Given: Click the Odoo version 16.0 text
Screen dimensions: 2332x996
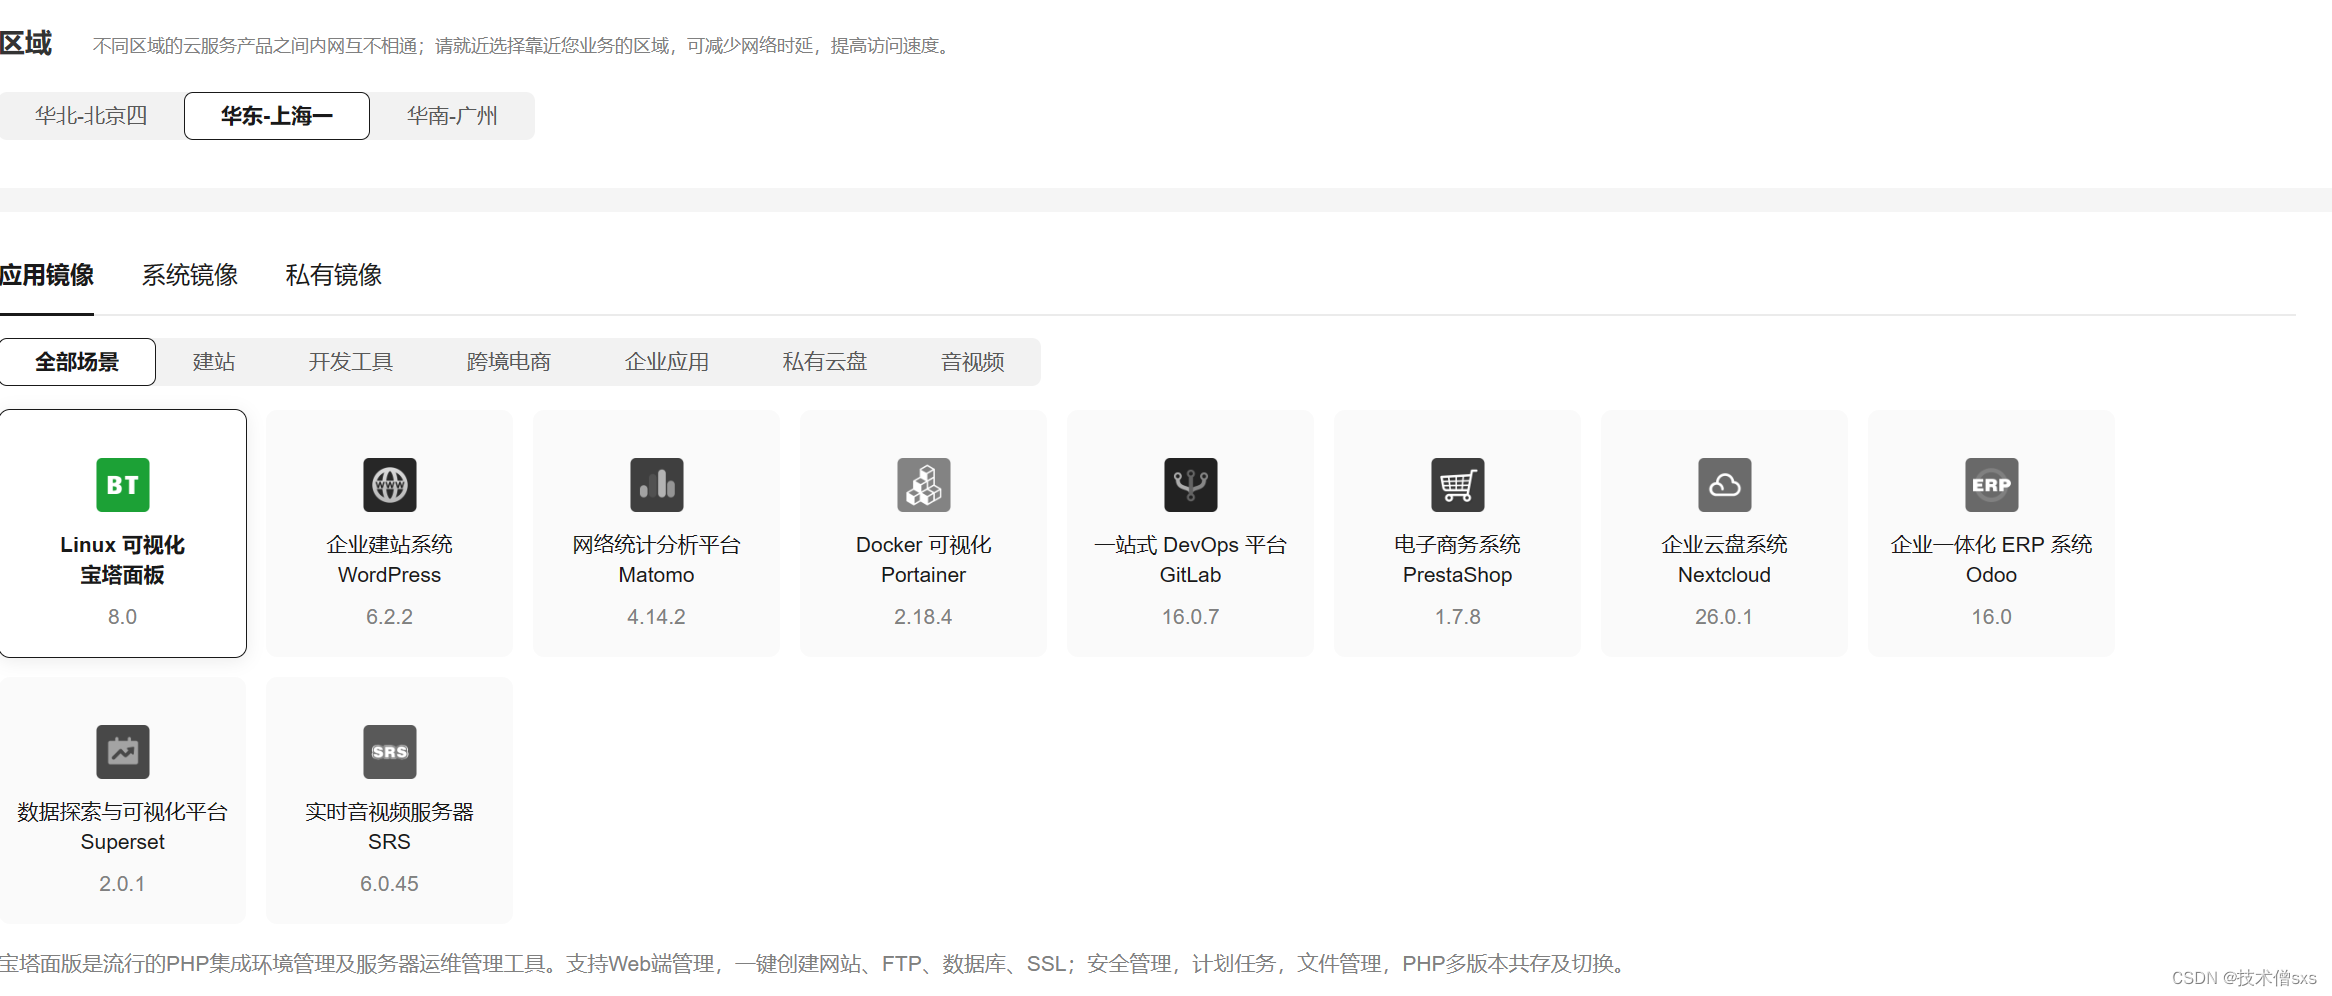Looking at the screenshot, I should click(1992, 617).
